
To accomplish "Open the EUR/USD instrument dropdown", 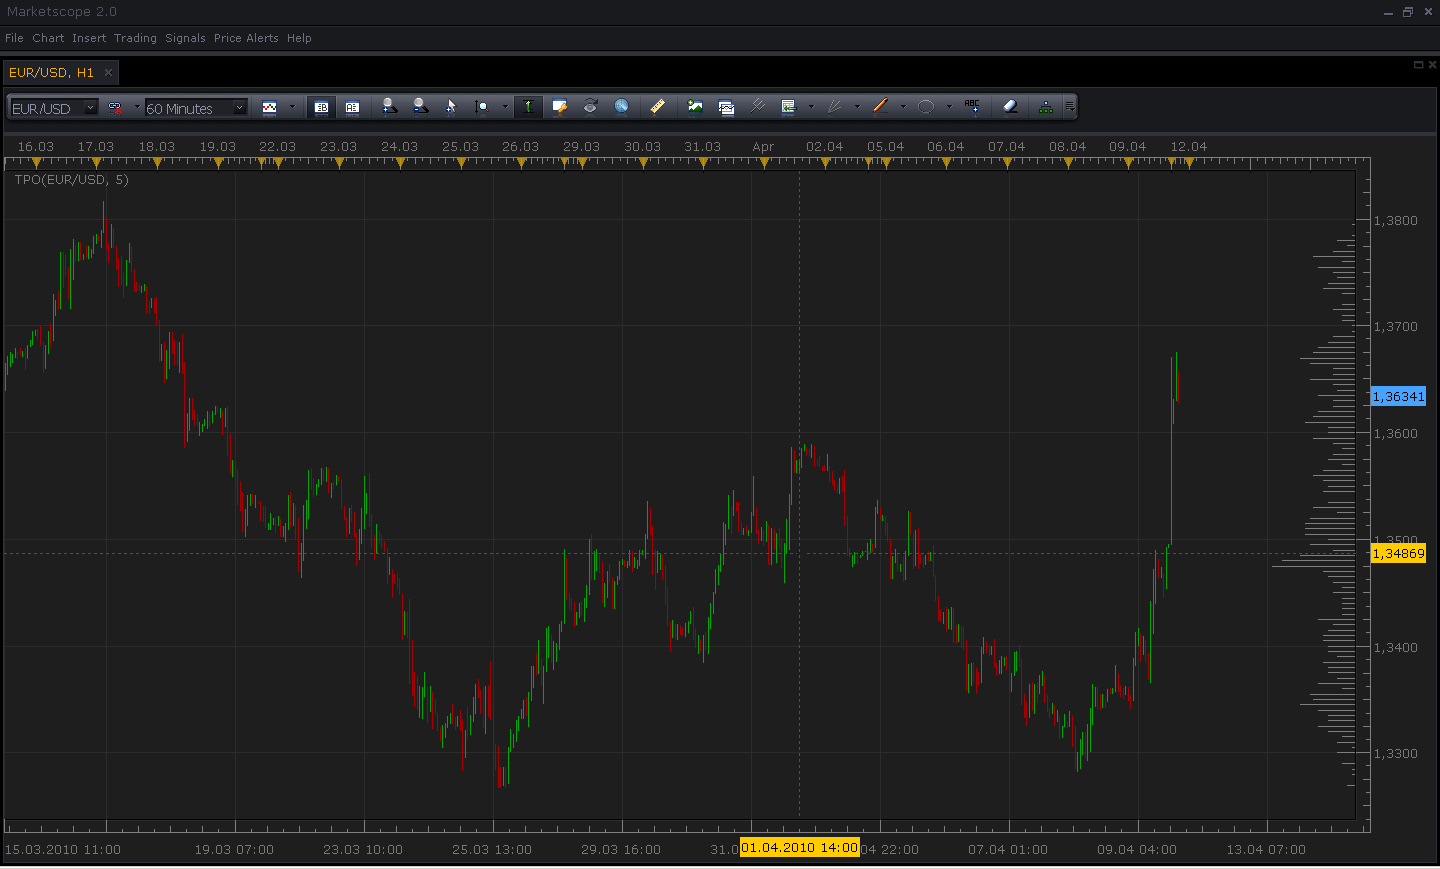I will coord(54,108).
